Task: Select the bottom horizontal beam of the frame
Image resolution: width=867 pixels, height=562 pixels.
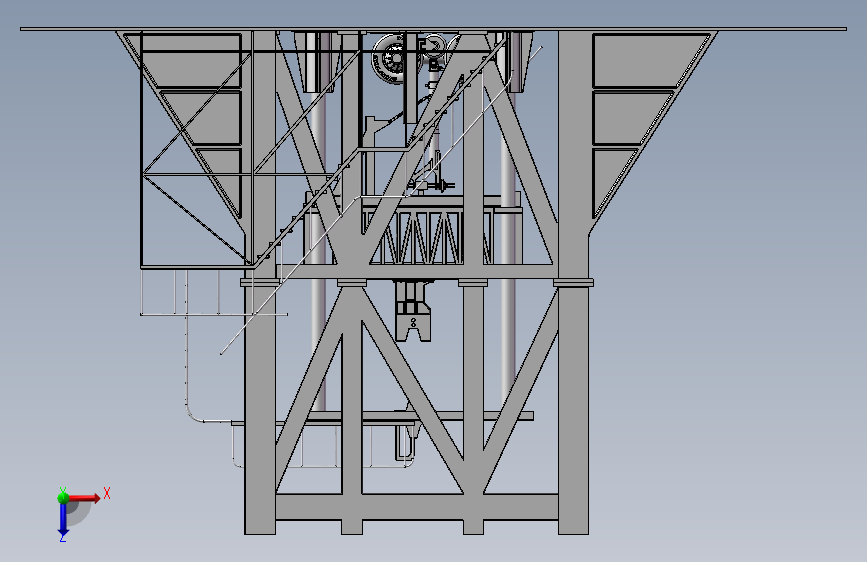Action: coord(416,507)
